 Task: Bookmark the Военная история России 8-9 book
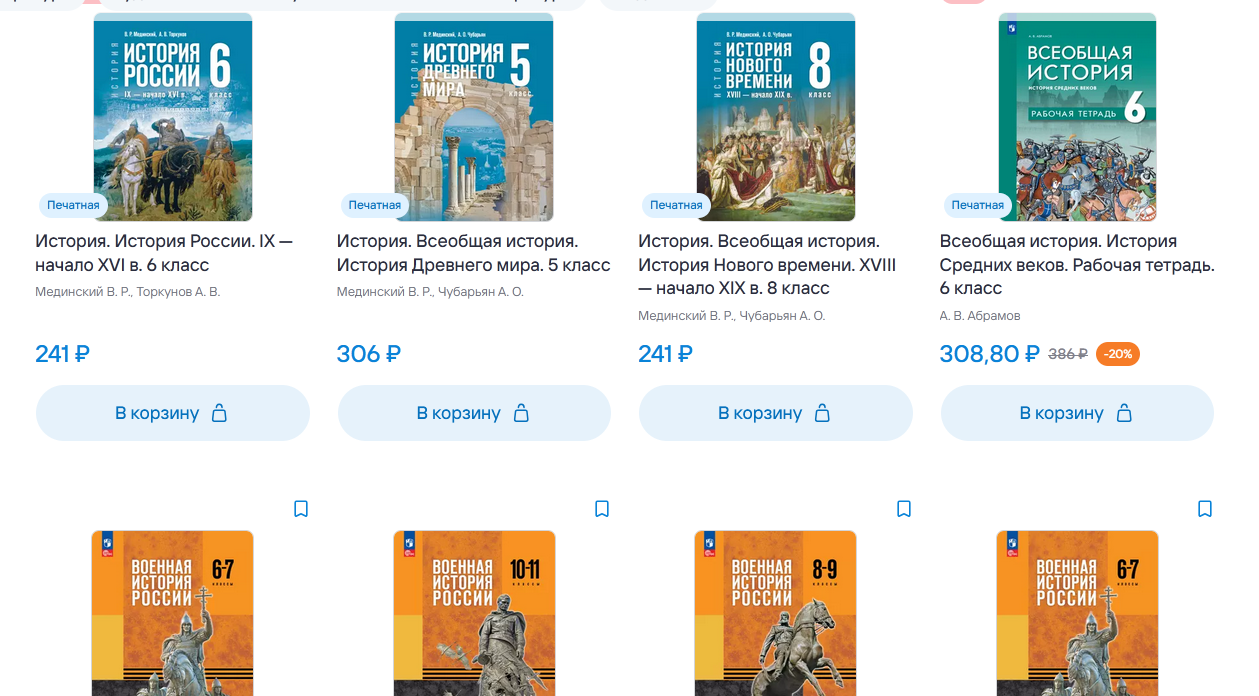[904, 509]
